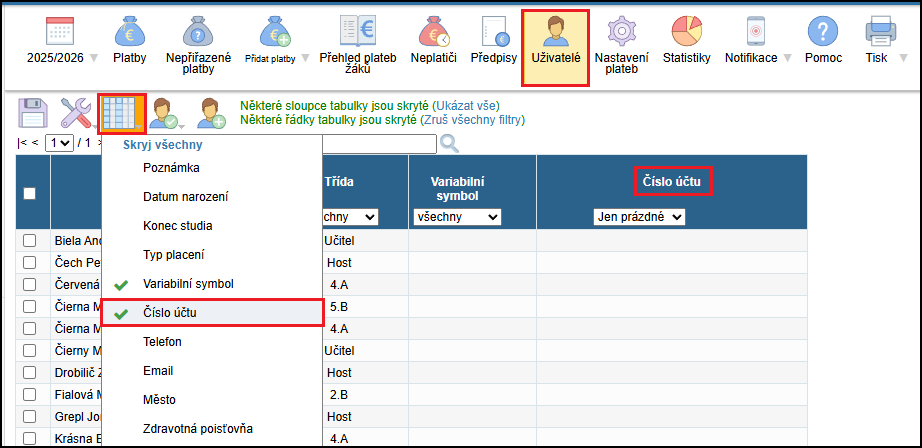Open Předpisy document icon
This screenshot has width=922, height=448.
pyautogui.click(x=492, y=34)
